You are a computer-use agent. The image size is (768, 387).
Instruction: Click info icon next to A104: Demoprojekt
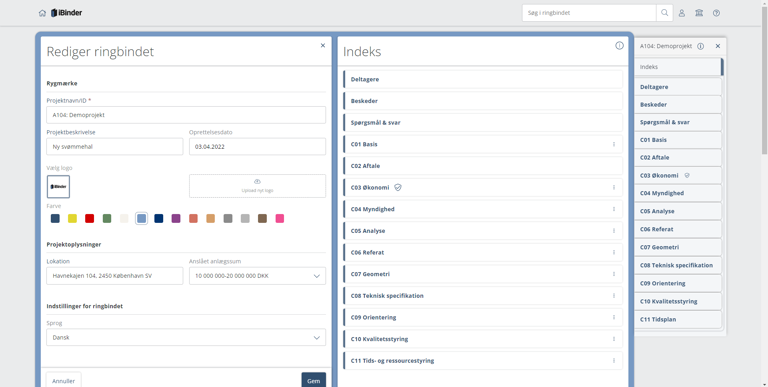coord(700,46)
